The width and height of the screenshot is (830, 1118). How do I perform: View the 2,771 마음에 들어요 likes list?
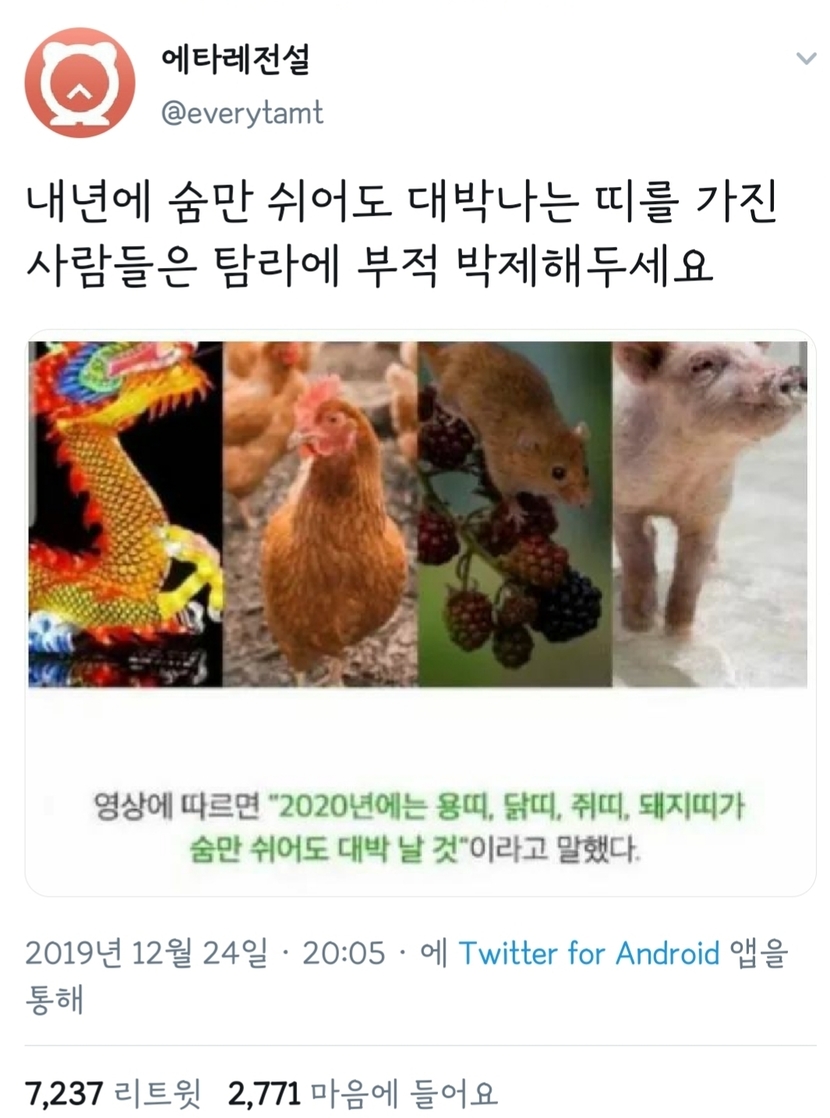pos(362,1092)
